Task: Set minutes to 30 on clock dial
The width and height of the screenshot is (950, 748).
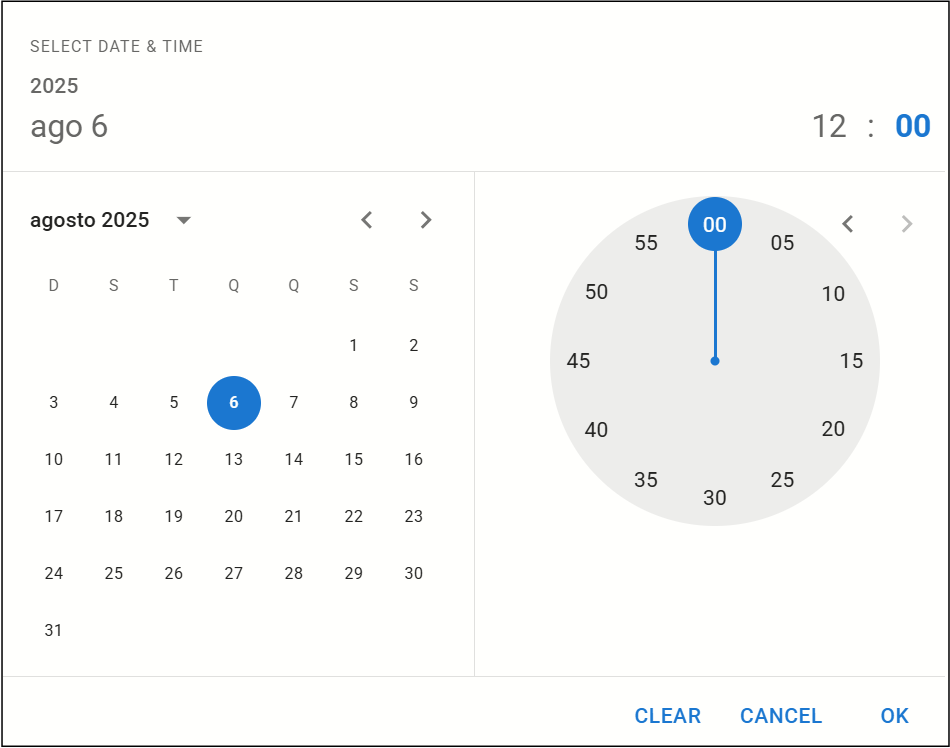Action: pyautogui.click(x=715, y=498)
